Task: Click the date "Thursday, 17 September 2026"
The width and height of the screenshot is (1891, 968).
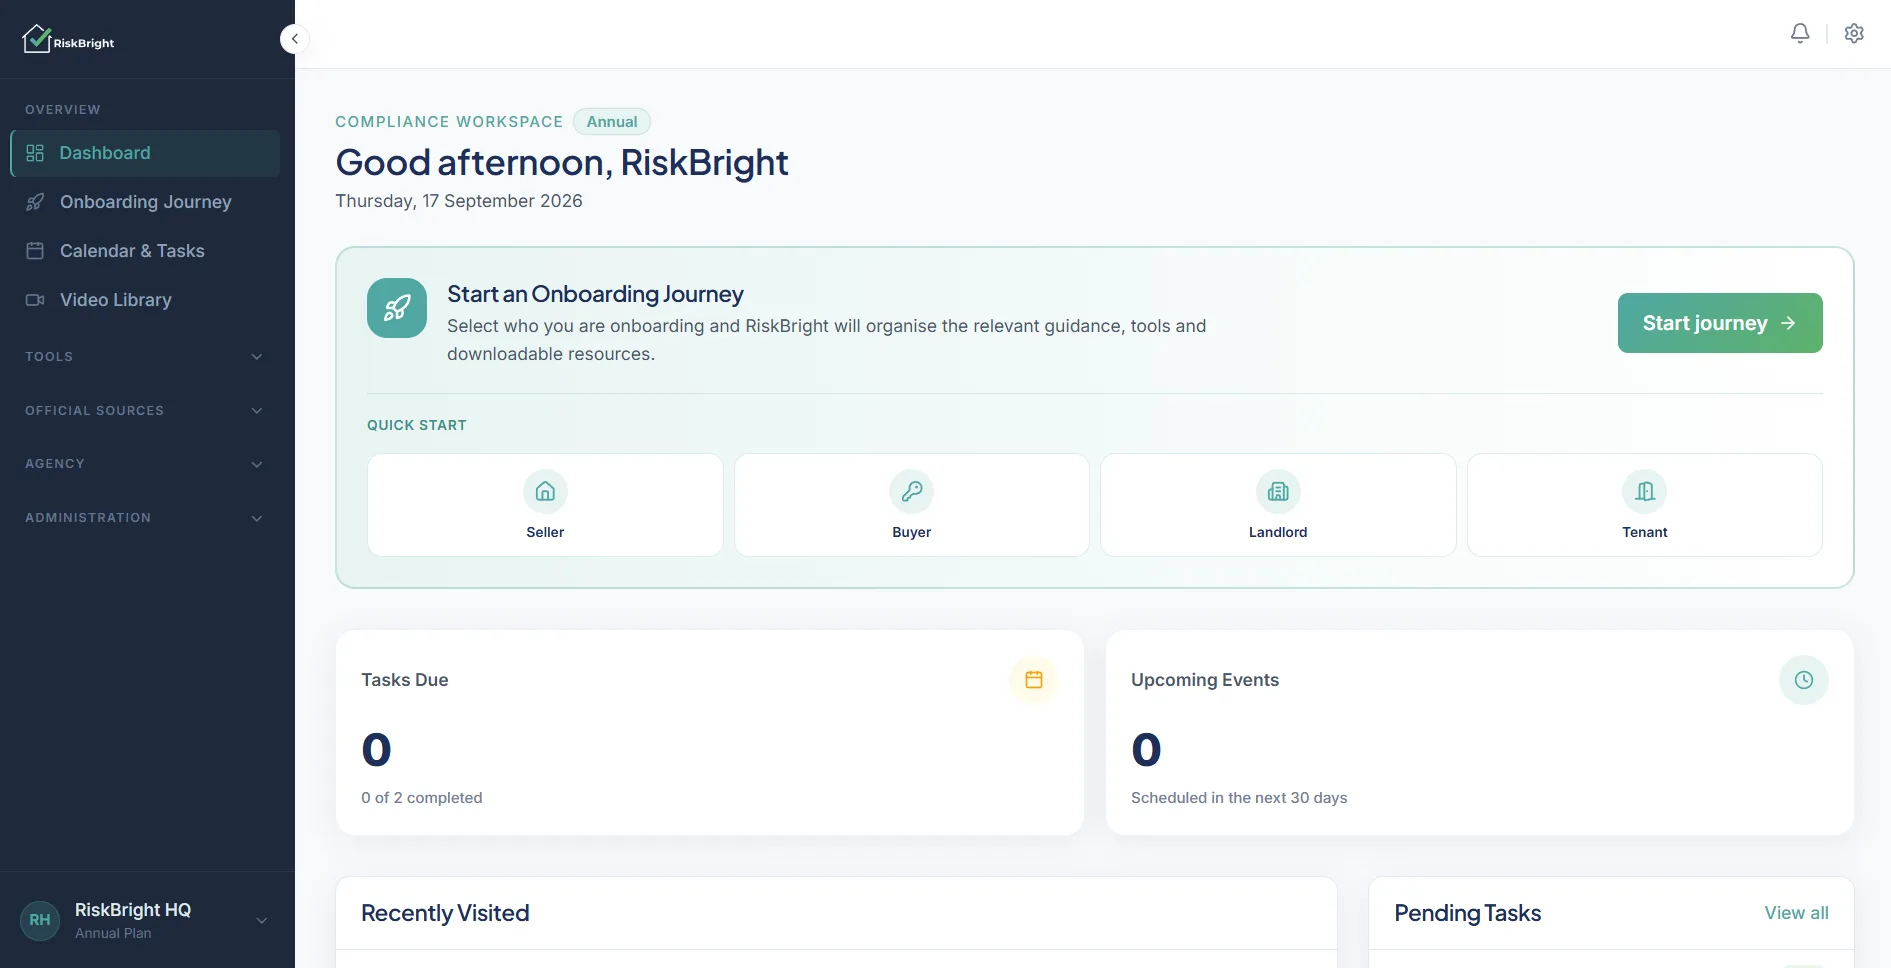Action: (459, 201)
